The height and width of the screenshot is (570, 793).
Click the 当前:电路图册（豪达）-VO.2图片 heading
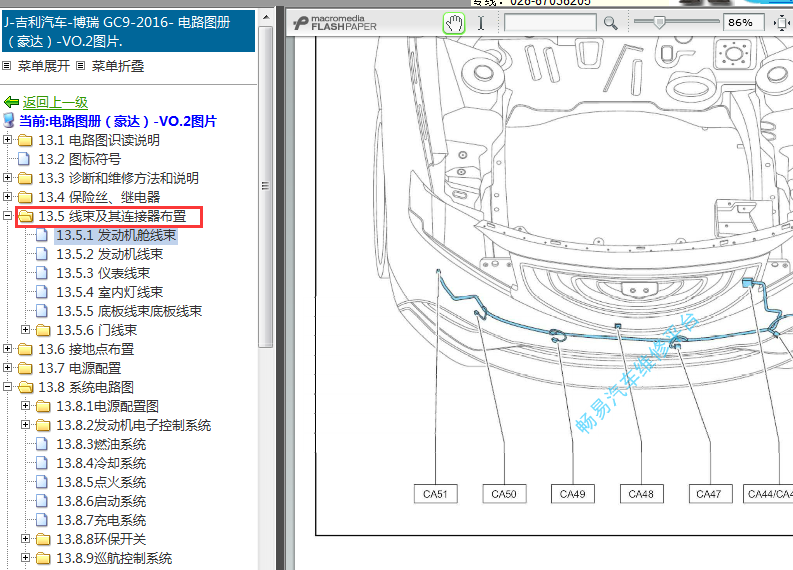117,121
